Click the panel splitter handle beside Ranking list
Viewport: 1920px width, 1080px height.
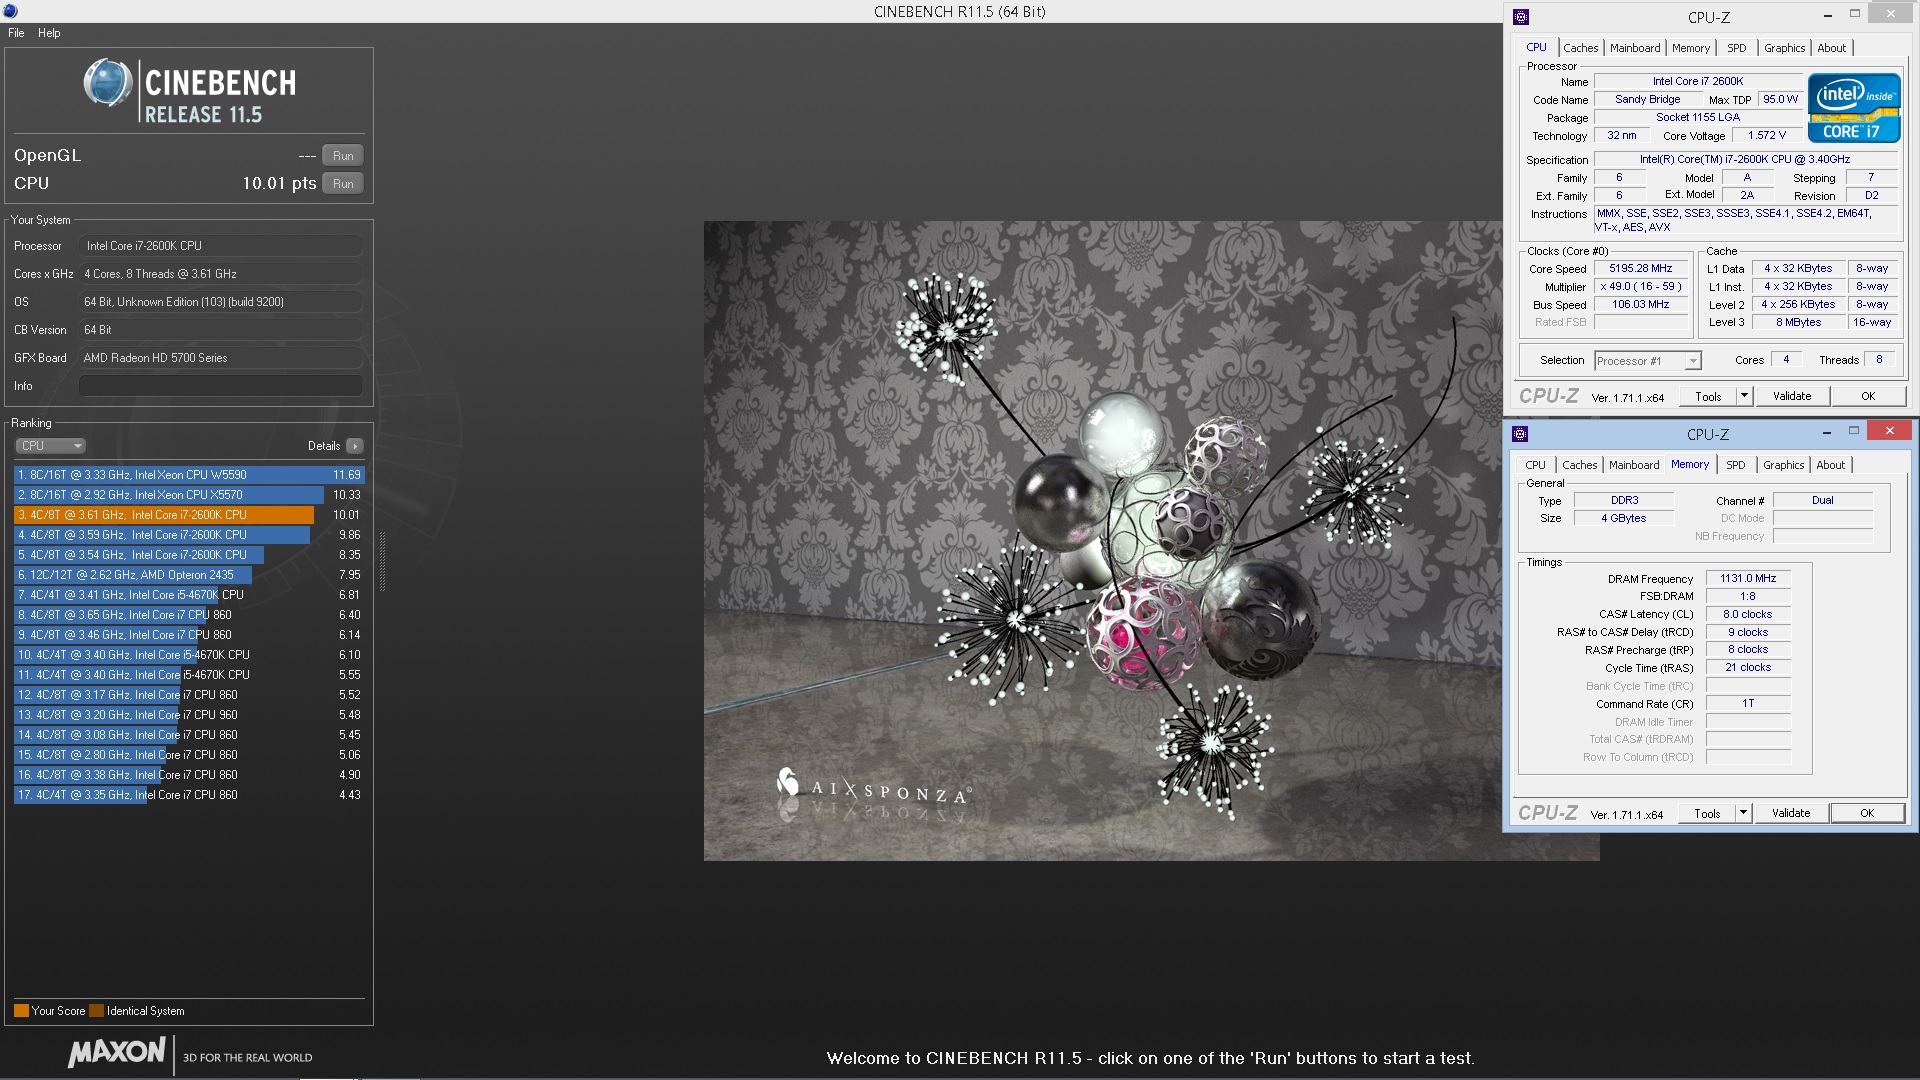click(381, 561)
